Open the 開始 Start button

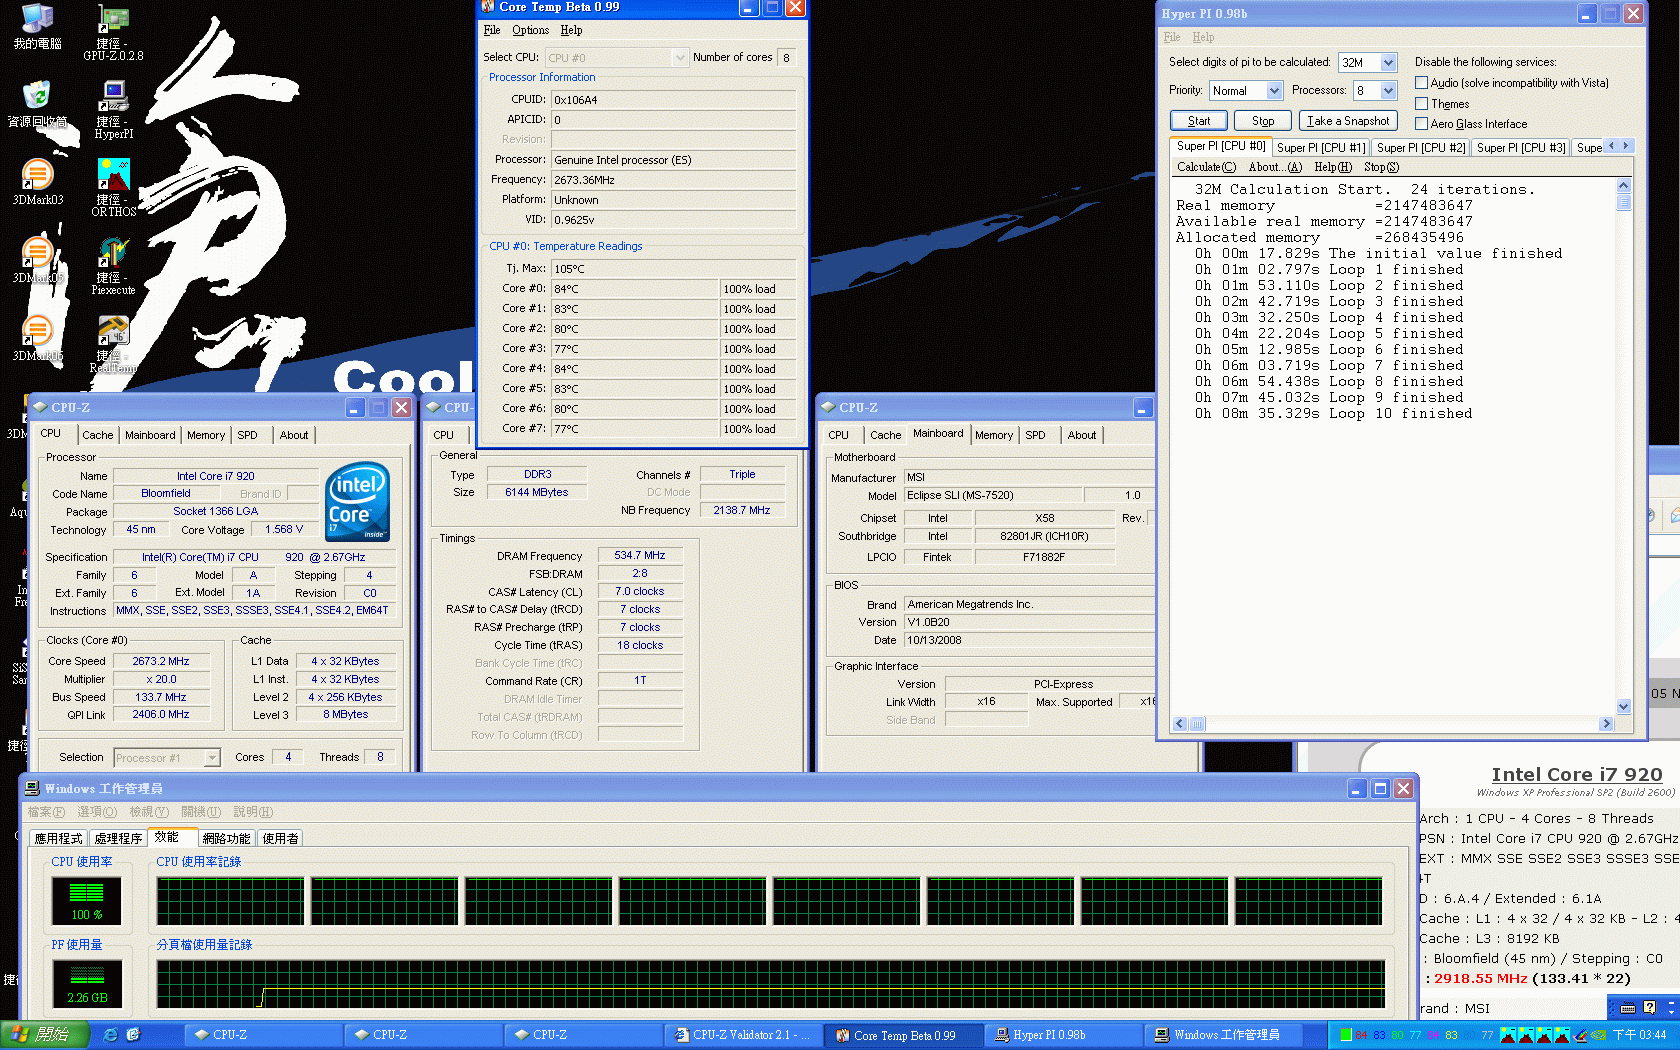pos(46,1035)
